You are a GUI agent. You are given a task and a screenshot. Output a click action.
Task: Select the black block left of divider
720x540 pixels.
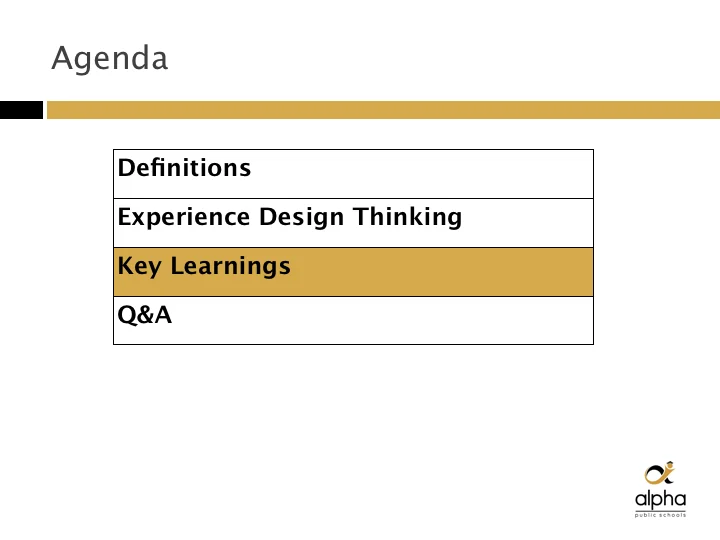(22, 110)
